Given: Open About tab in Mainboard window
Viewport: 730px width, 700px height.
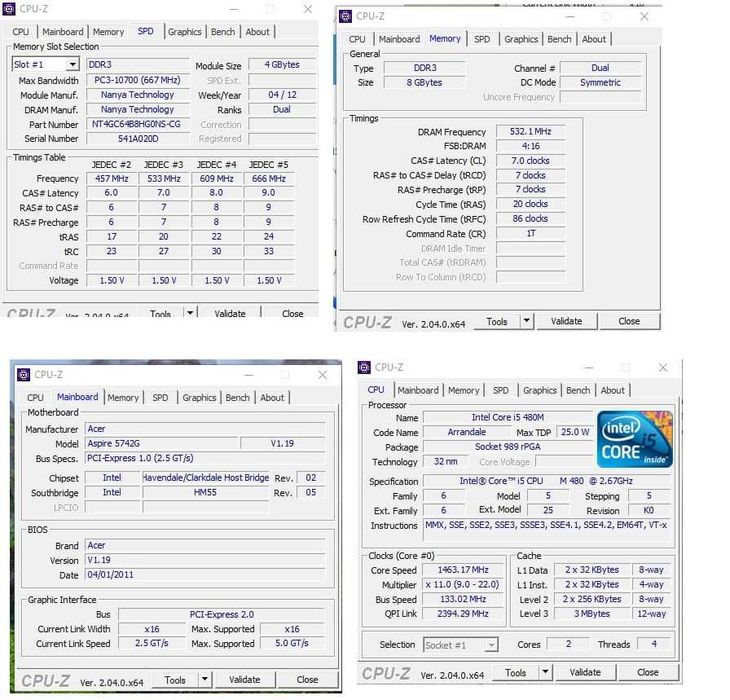Looking at the screenshot, I should tap(272, 397).
